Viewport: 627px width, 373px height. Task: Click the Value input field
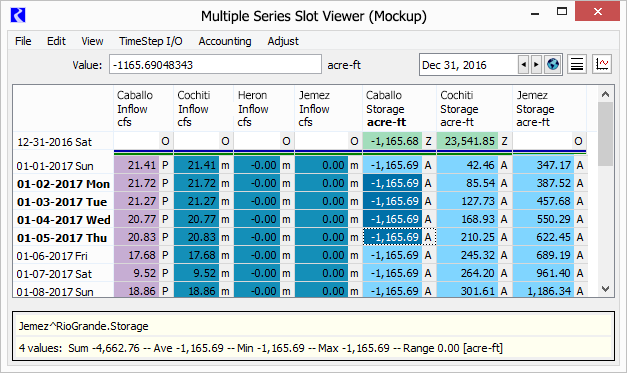click(x=215, y=64)
